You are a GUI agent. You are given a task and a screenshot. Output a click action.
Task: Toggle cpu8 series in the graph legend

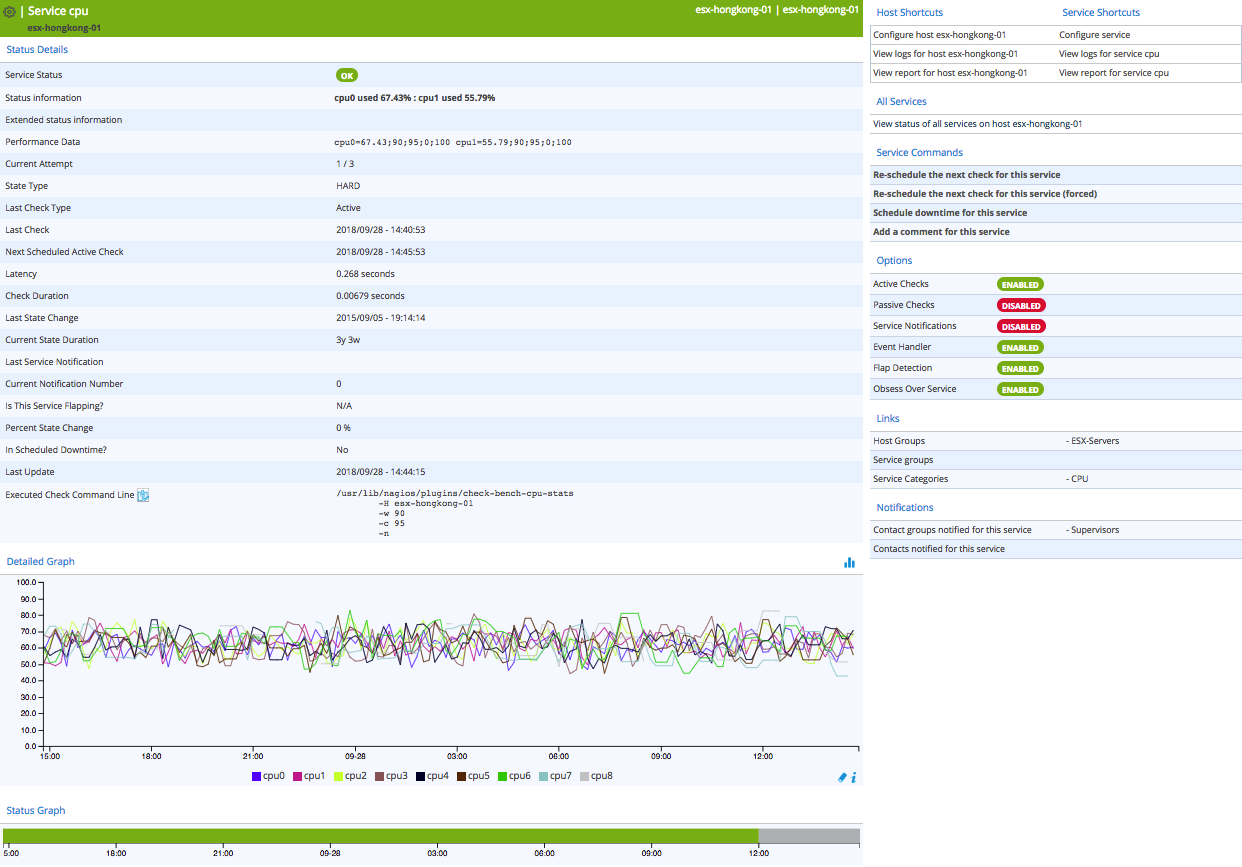596,776
